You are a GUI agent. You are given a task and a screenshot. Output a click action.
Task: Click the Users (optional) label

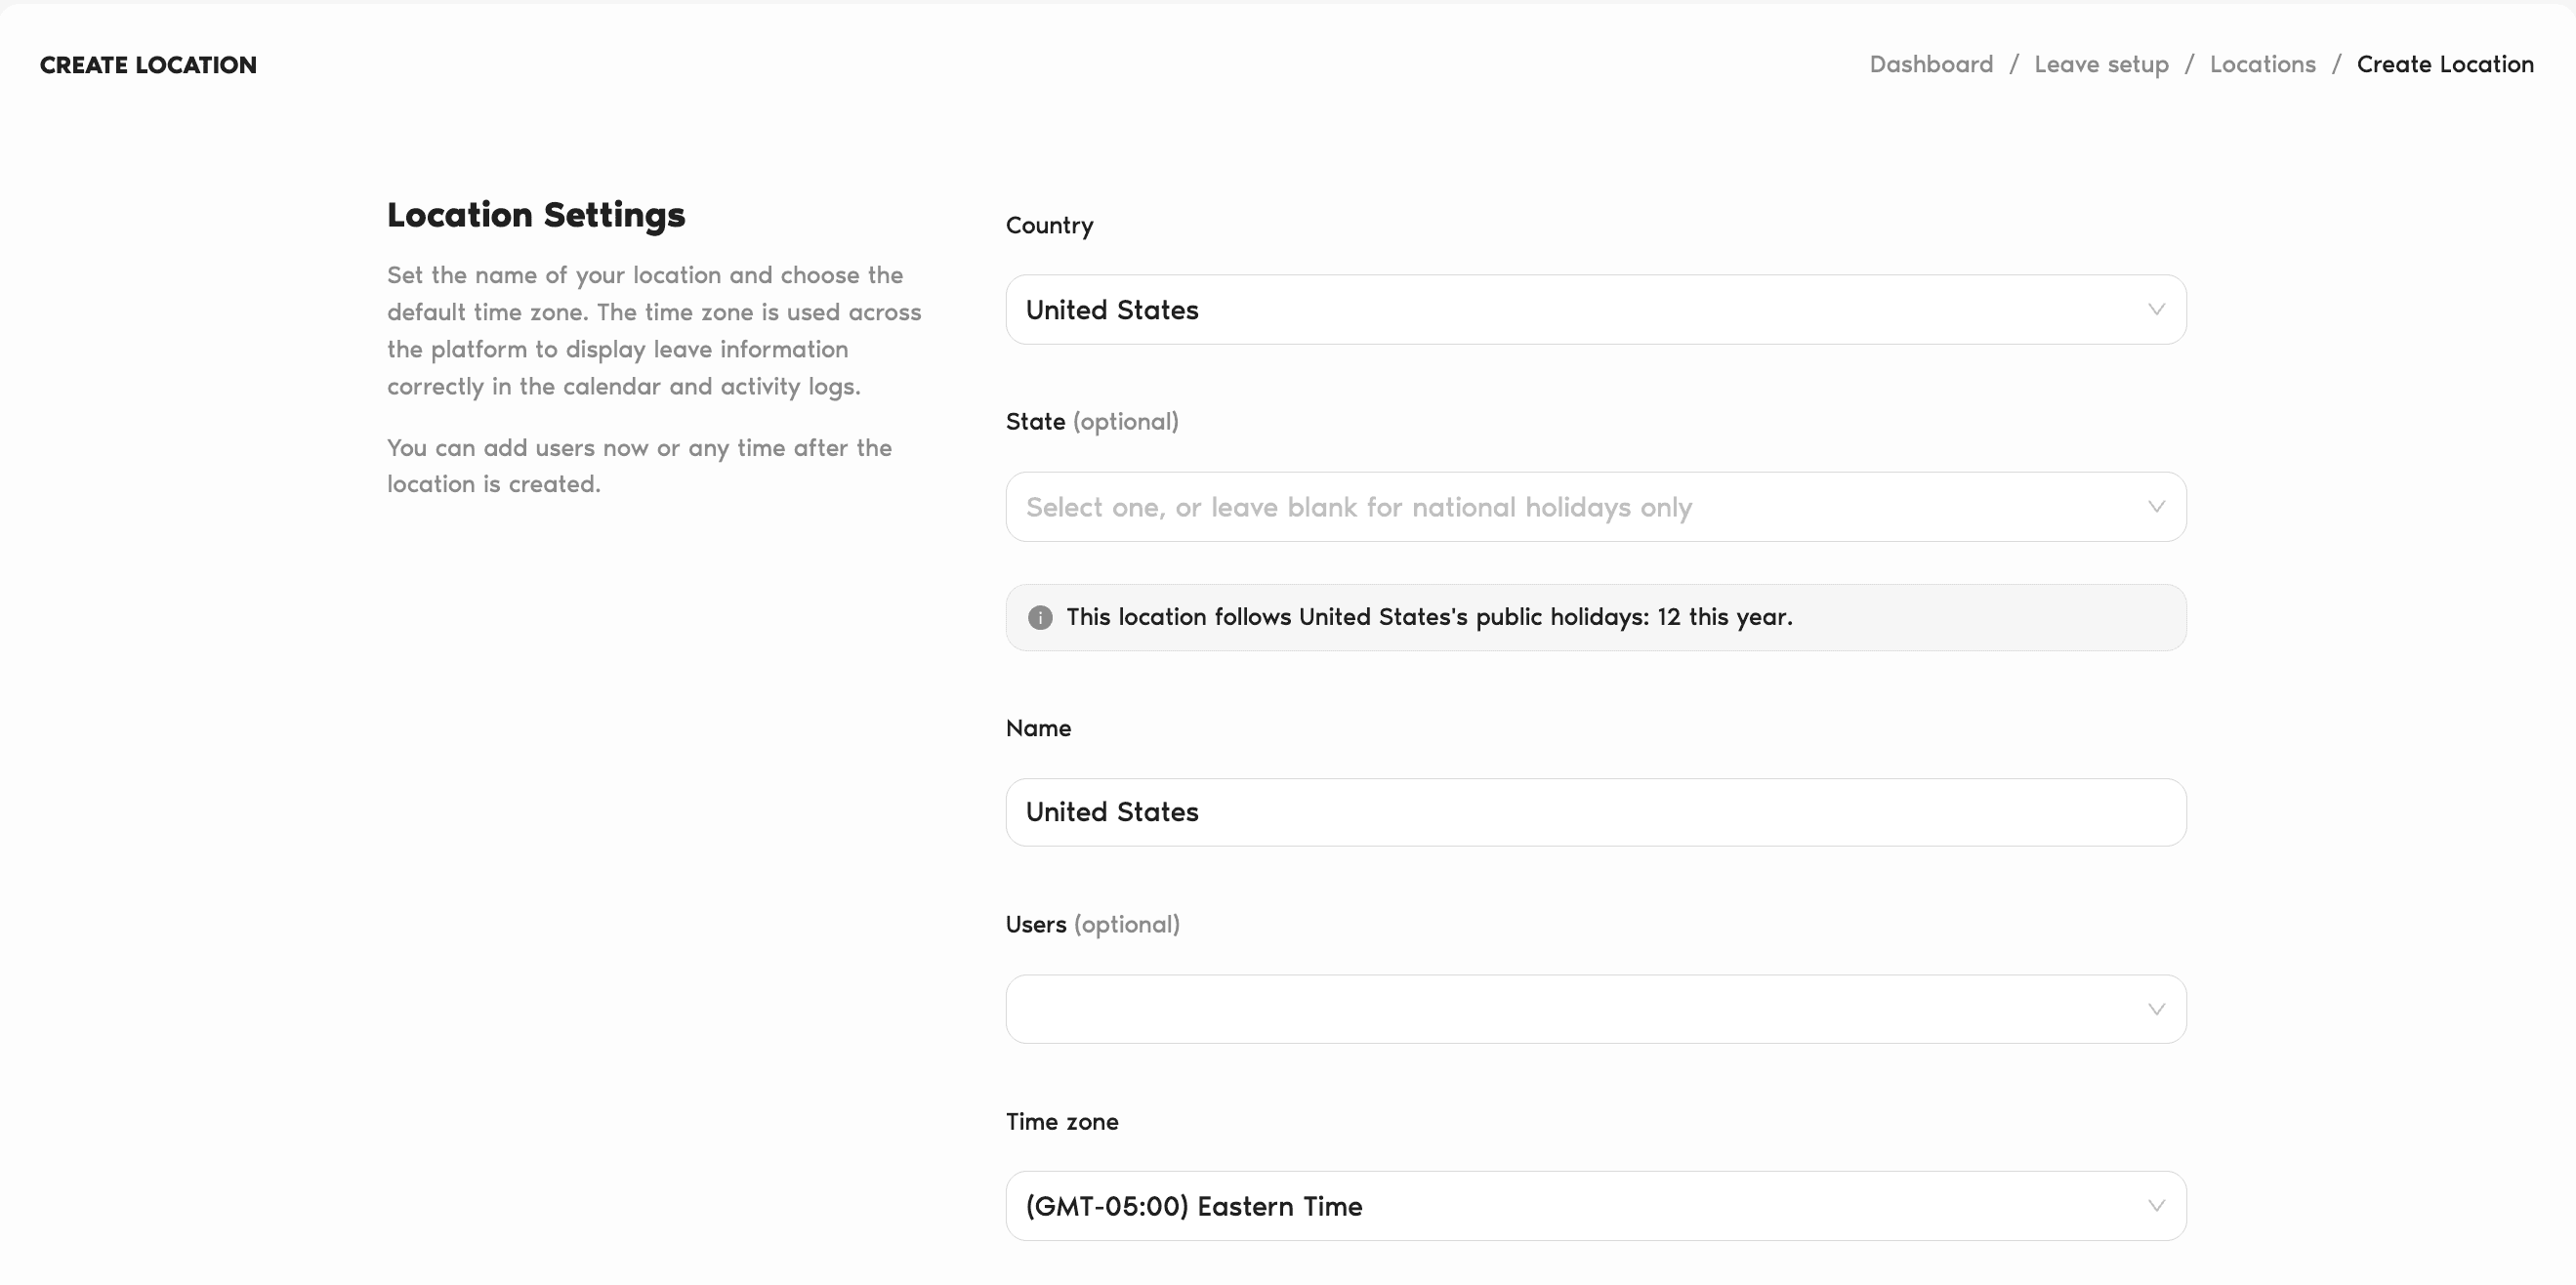(x=1092, y=925)
